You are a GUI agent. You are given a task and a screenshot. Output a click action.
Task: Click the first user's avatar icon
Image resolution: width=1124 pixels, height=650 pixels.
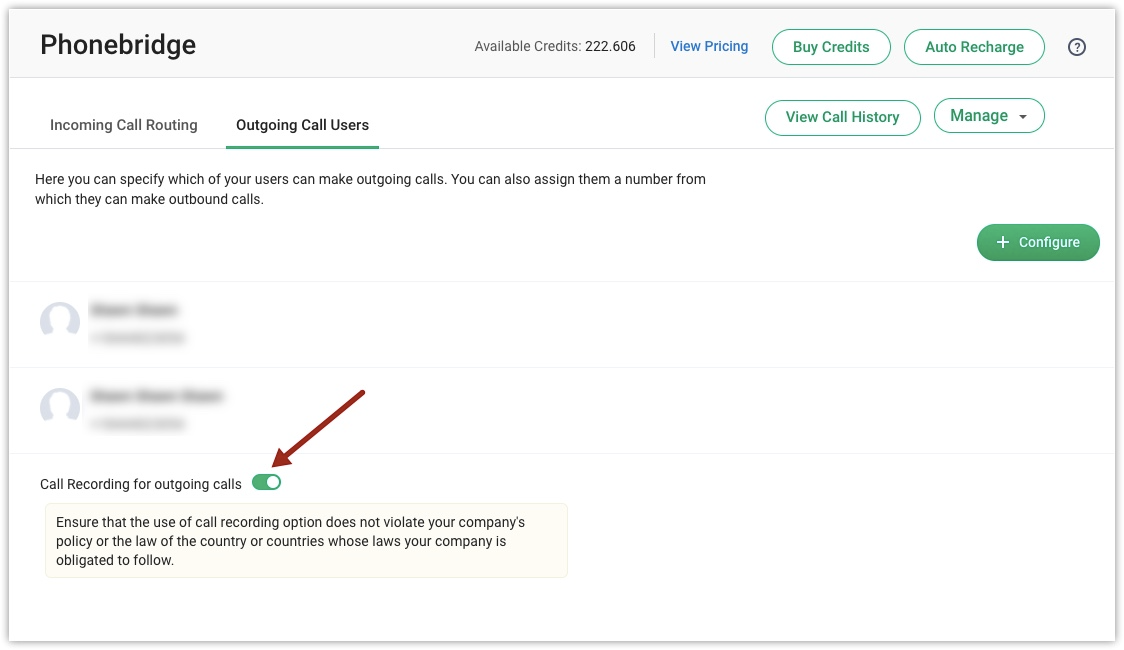click(x=60, y=321)
